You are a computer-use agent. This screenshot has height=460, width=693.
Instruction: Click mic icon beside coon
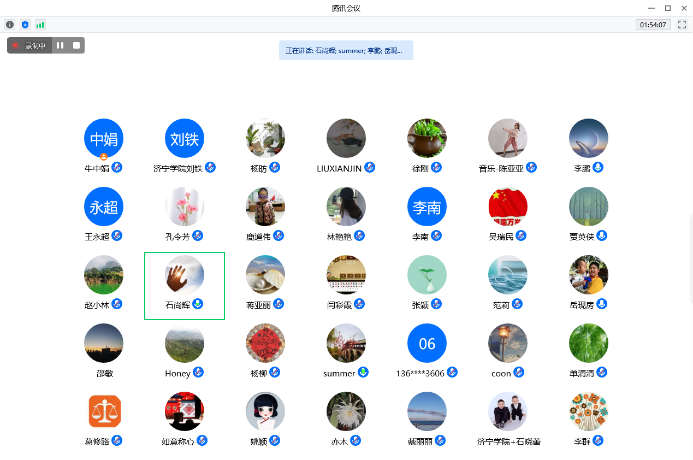(519, 373)
